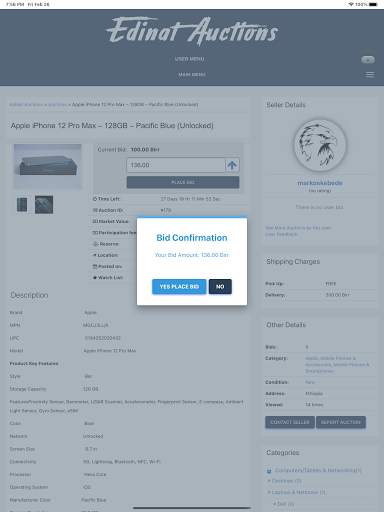384x512 pixels.
Task: Open the User Menu
Action: (x=190, y=59)
